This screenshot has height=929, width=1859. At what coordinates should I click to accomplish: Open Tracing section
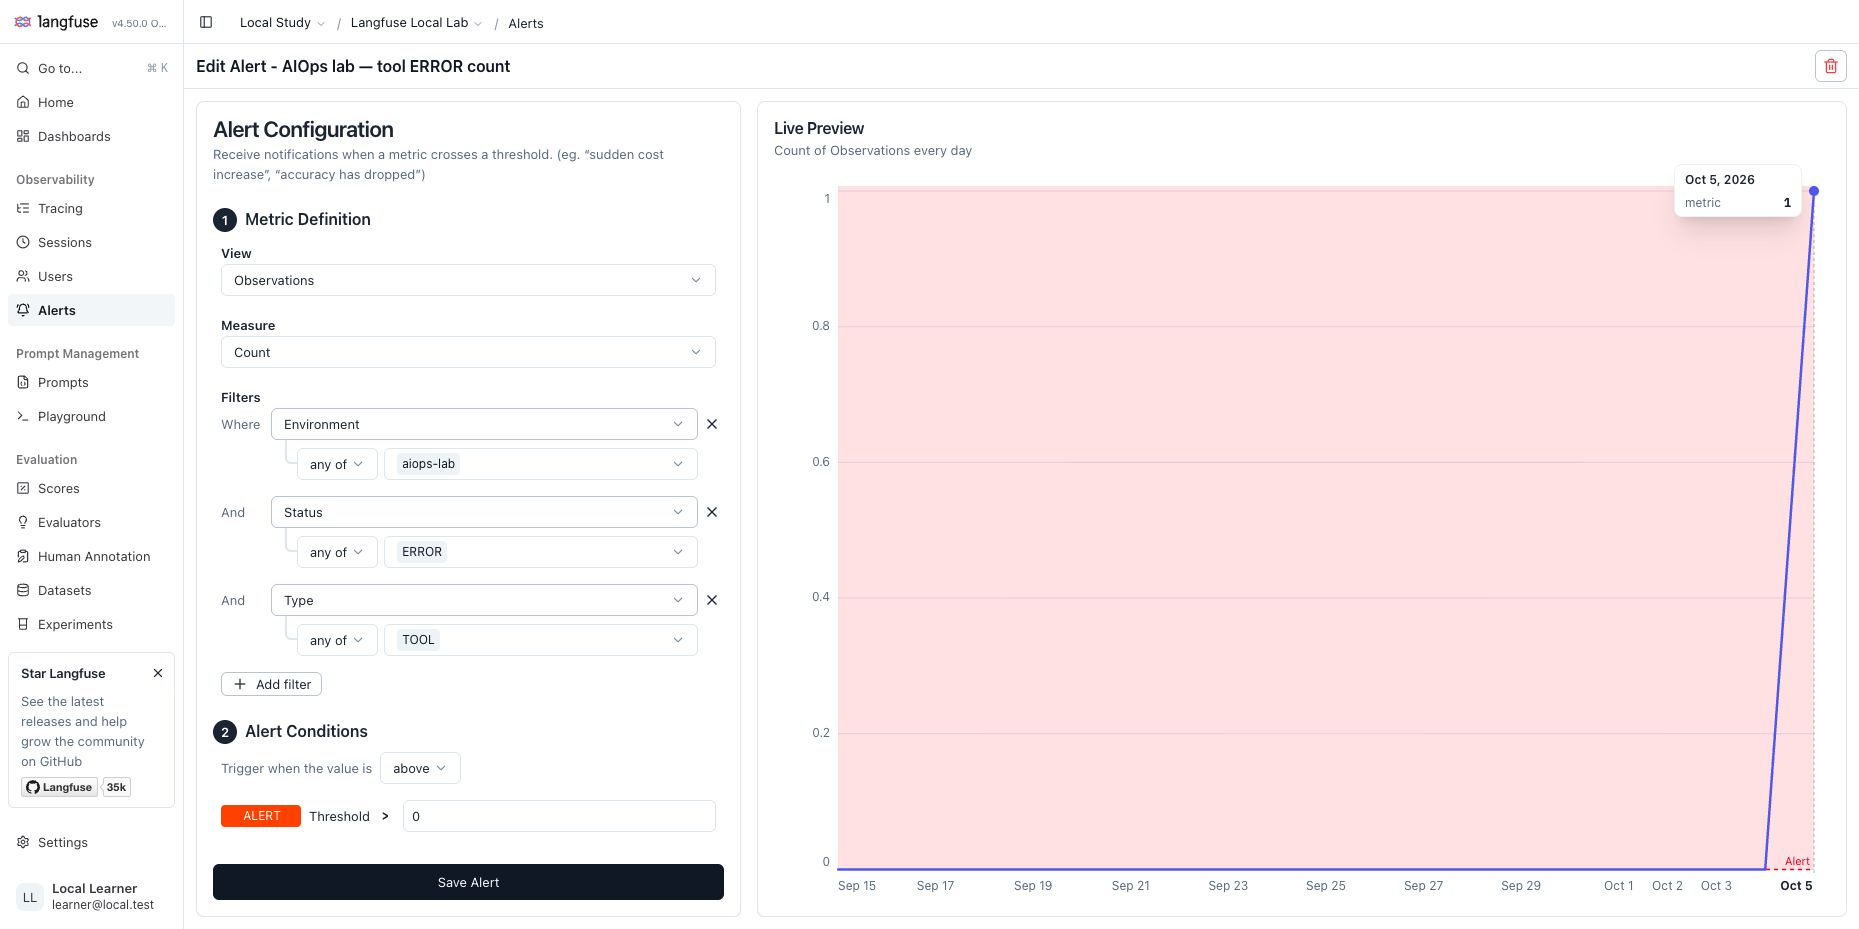92,208
